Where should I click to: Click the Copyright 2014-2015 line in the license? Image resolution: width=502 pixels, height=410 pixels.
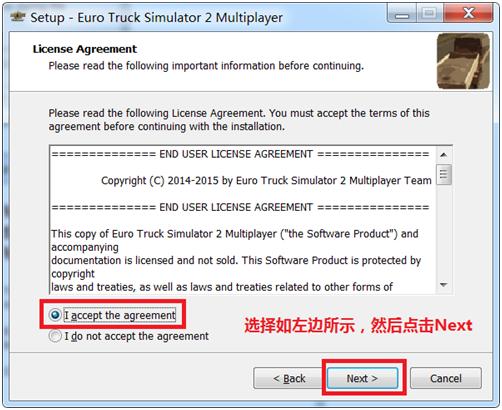(x=266, y=181)
